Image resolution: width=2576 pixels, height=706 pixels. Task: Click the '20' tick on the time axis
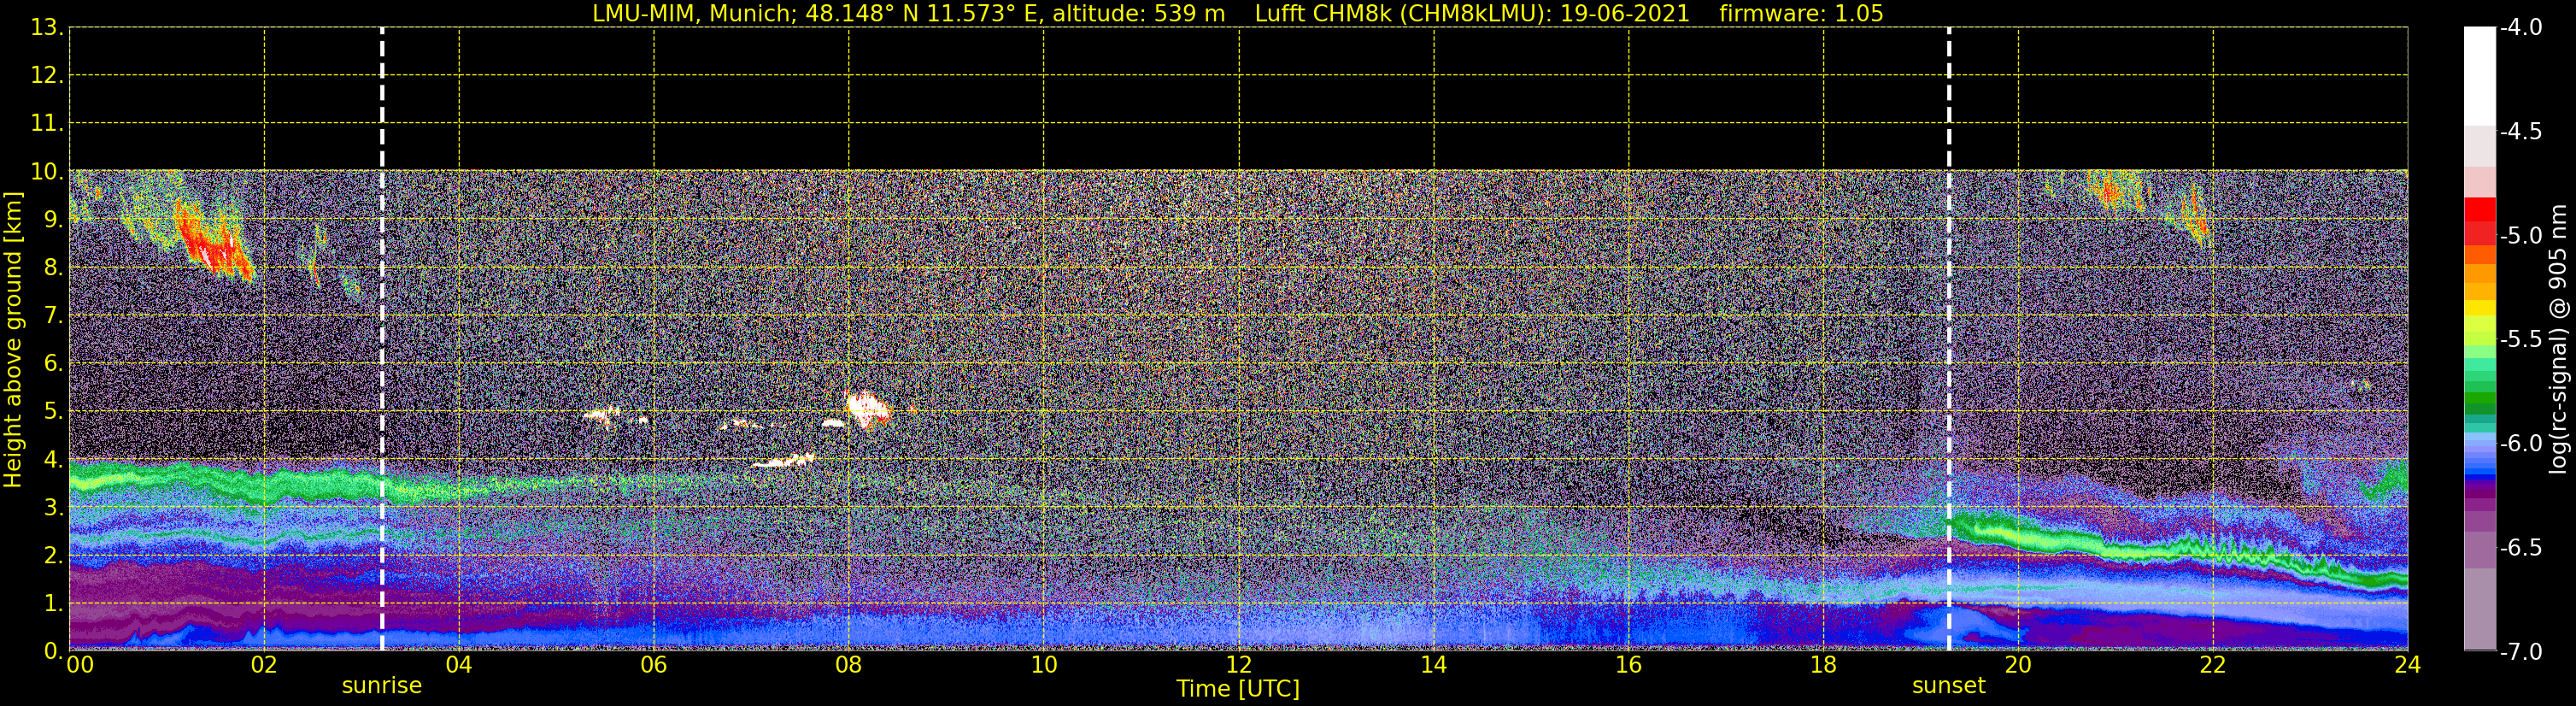pyautogui.click(x=2018, y=665)
